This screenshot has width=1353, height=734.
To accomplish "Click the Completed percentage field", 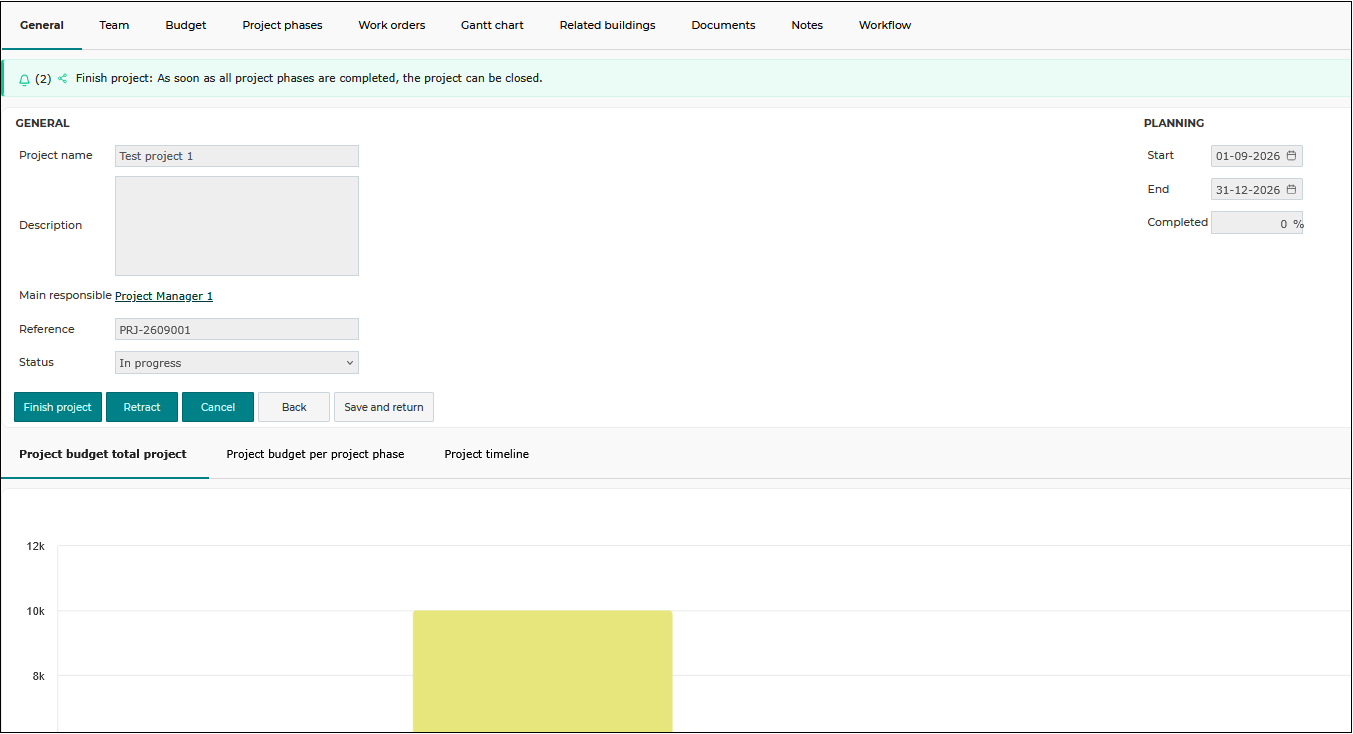I will 1257,223.
